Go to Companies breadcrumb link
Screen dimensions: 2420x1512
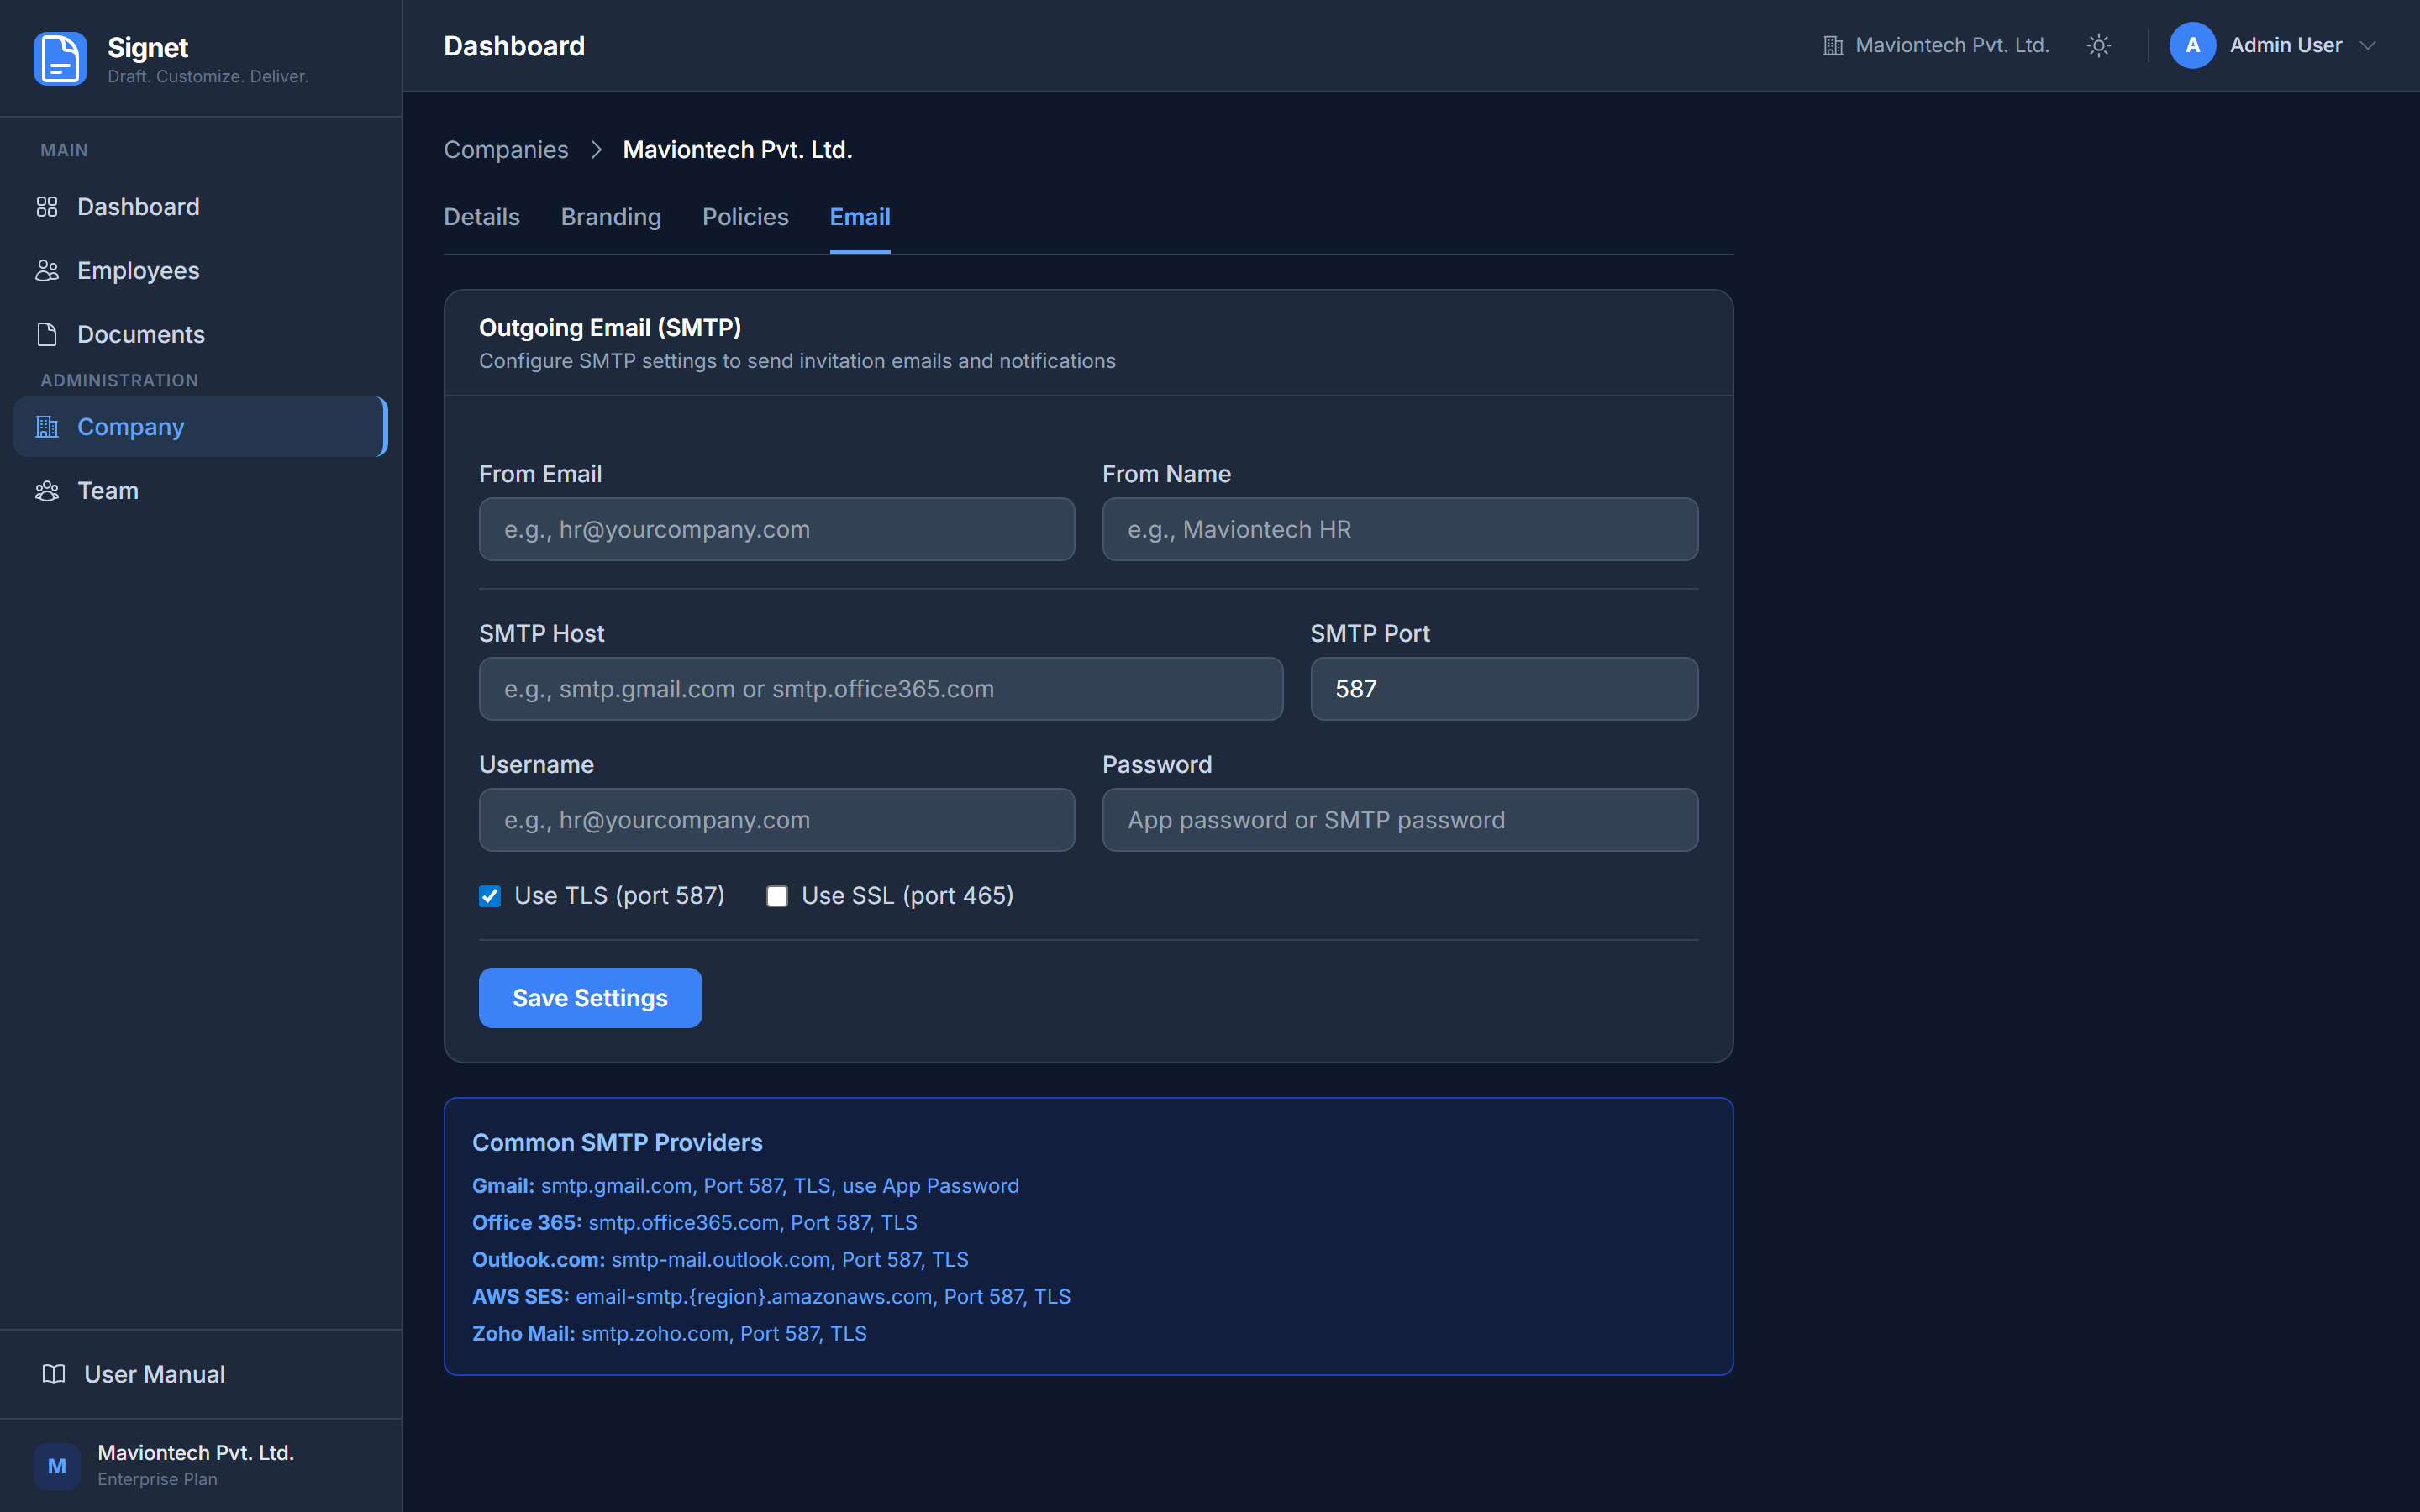[x=506, y=150]
